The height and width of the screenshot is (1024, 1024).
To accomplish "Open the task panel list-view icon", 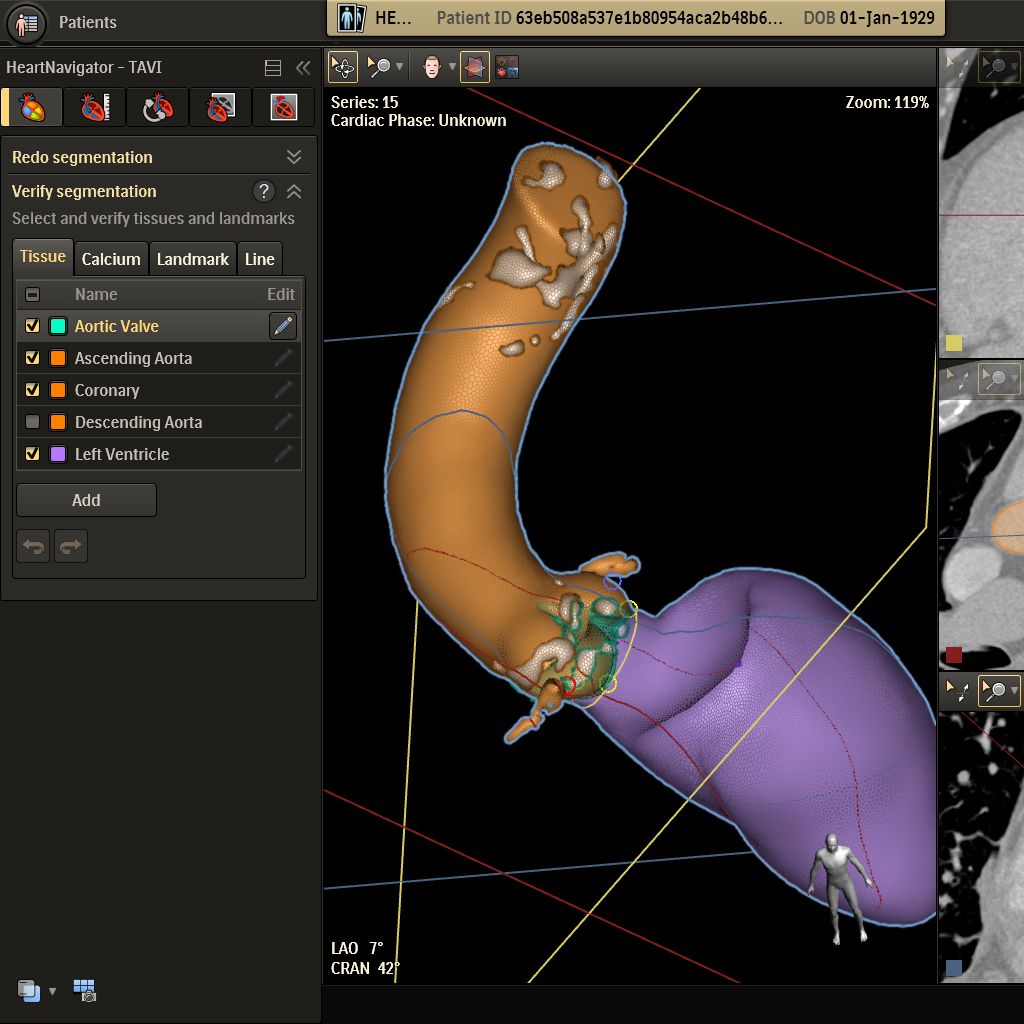I will pos(273,68).
